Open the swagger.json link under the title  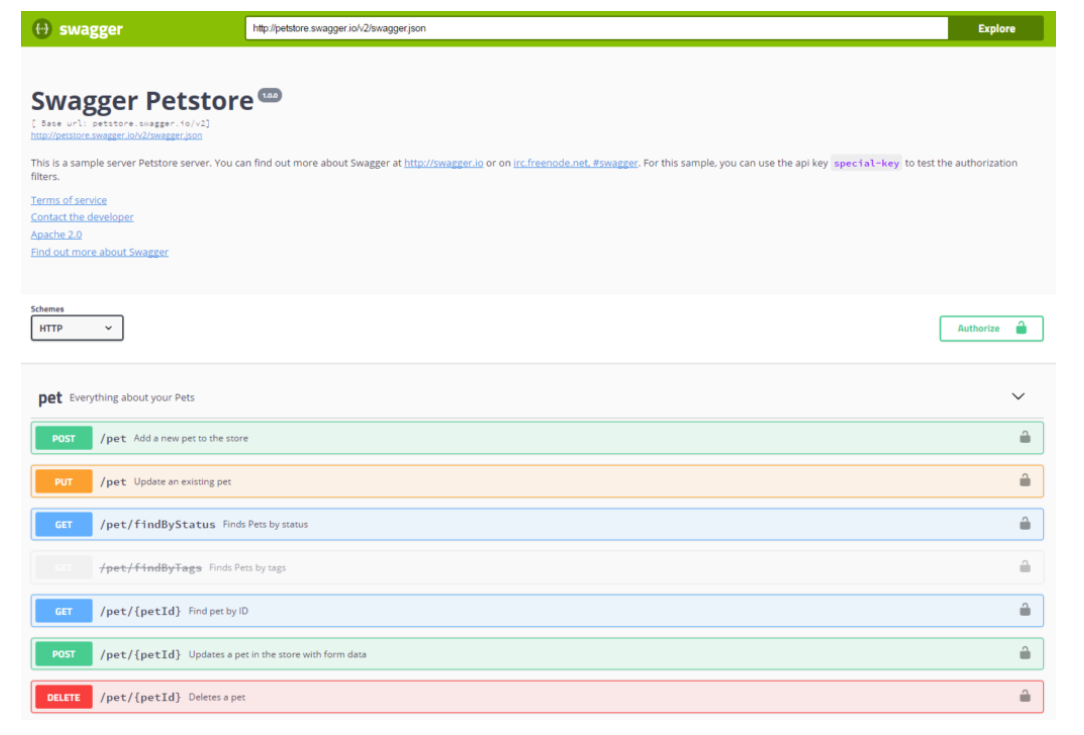click(x=116, y=136)
